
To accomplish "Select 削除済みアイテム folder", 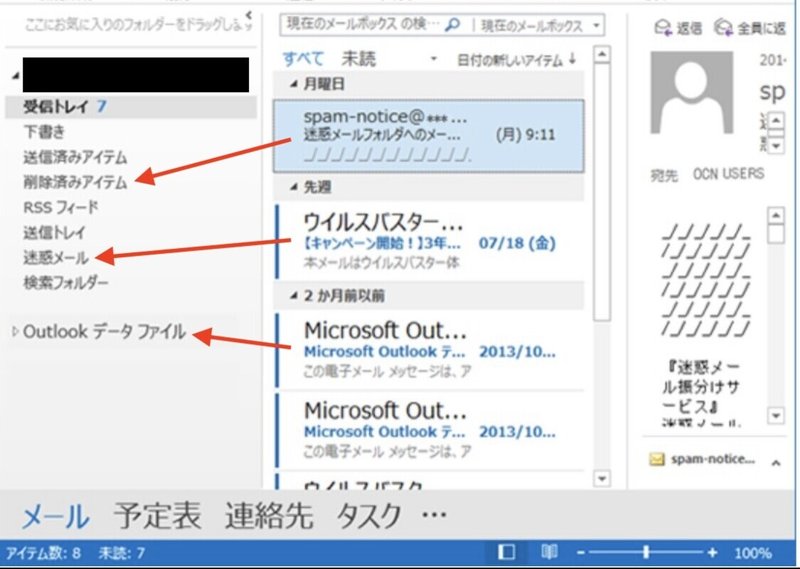I will tap(75, 182).
